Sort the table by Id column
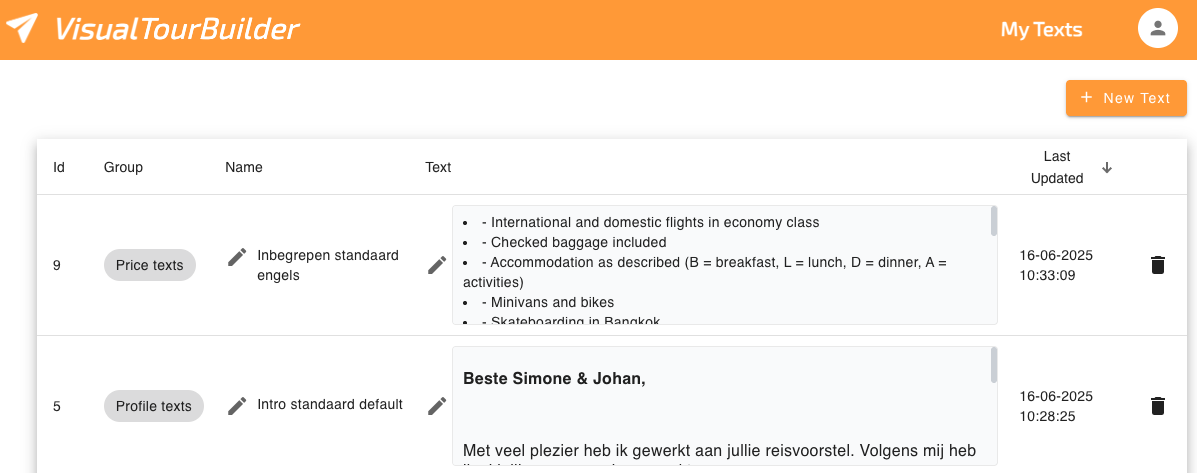1197x473 pixels. point(59,167)
